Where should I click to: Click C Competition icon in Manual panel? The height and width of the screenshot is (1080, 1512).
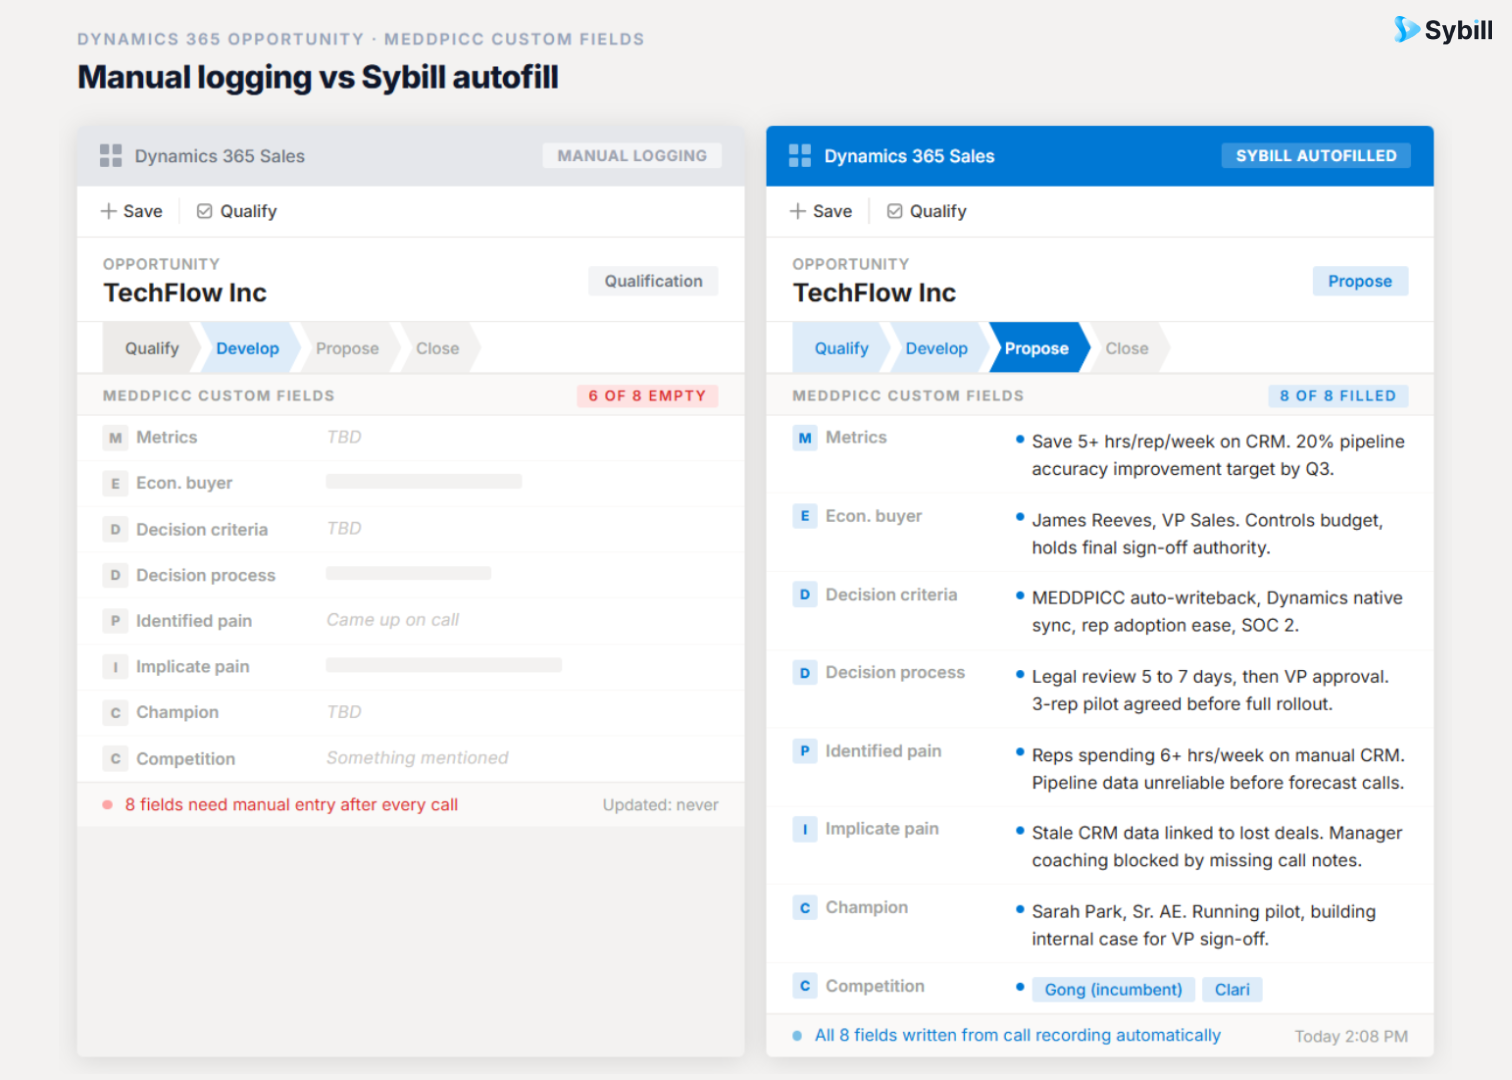(115, 759)
